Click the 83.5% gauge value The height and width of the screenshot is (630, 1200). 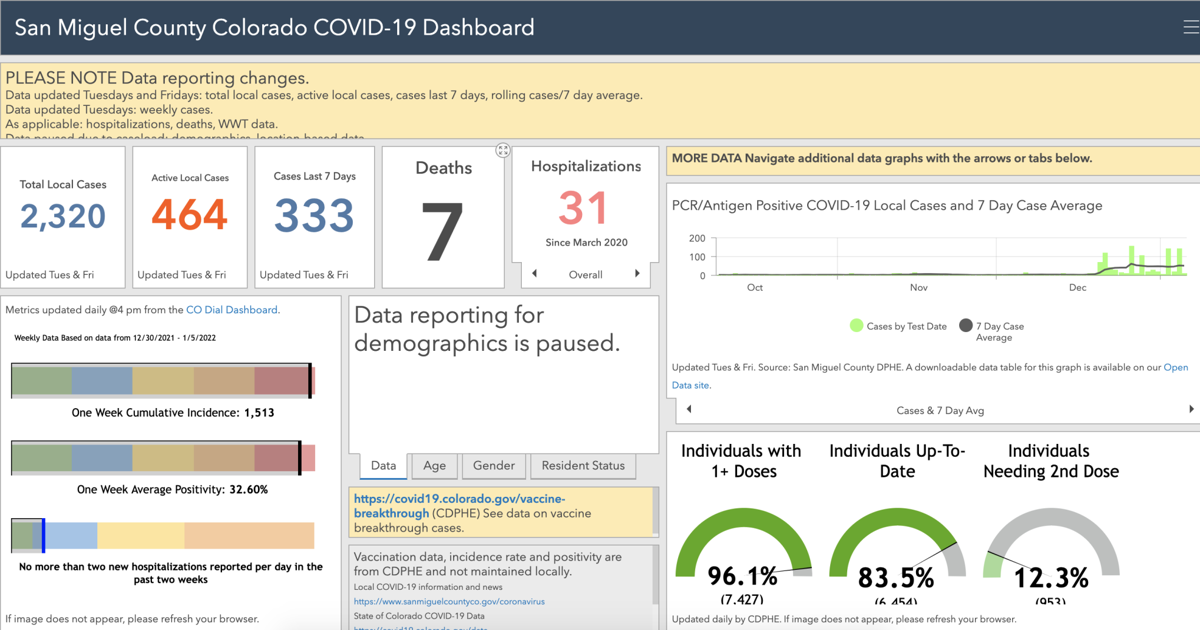(x=898, y=578)
